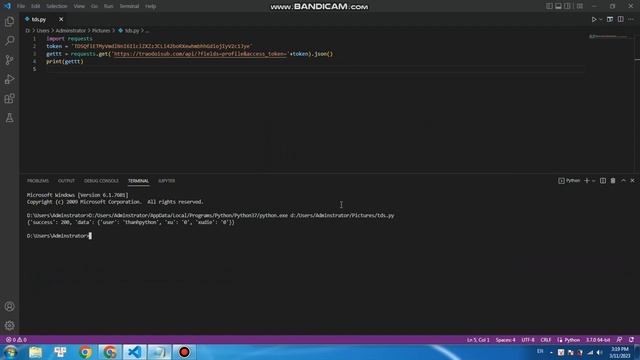
Task: Open the Terminal menu
Action: [129, 6]
